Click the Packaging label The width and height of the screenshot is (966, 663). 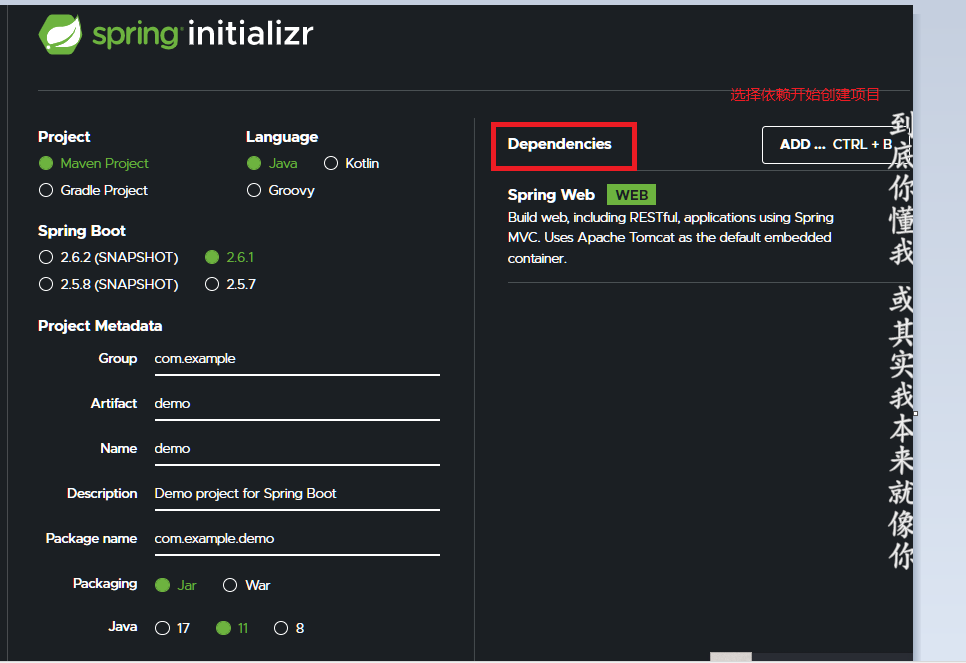click(x=105, y=584)
